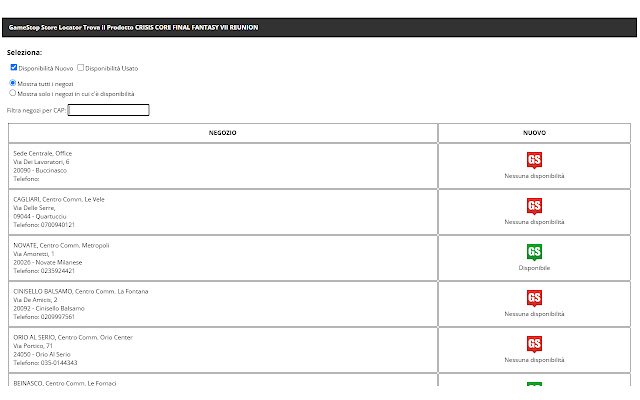Click the 24050 - Orio Al Serio text
This screenshot has height=400, width=640.
42,355
